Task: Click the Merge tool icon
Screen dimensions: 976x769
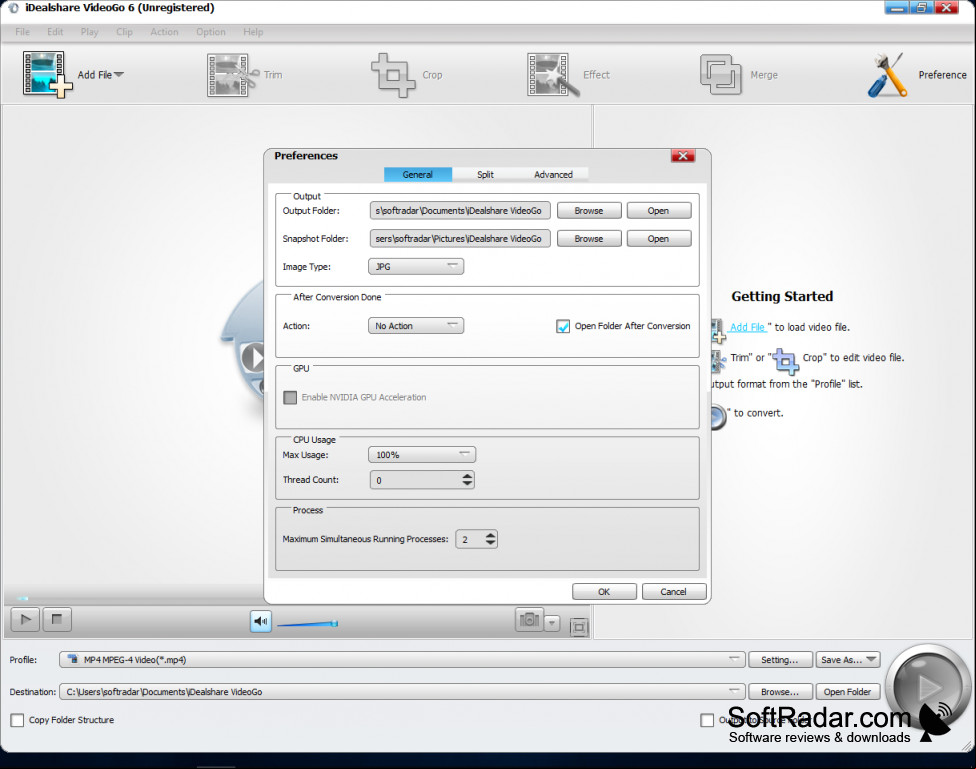Action: click(x=721, y=75)
